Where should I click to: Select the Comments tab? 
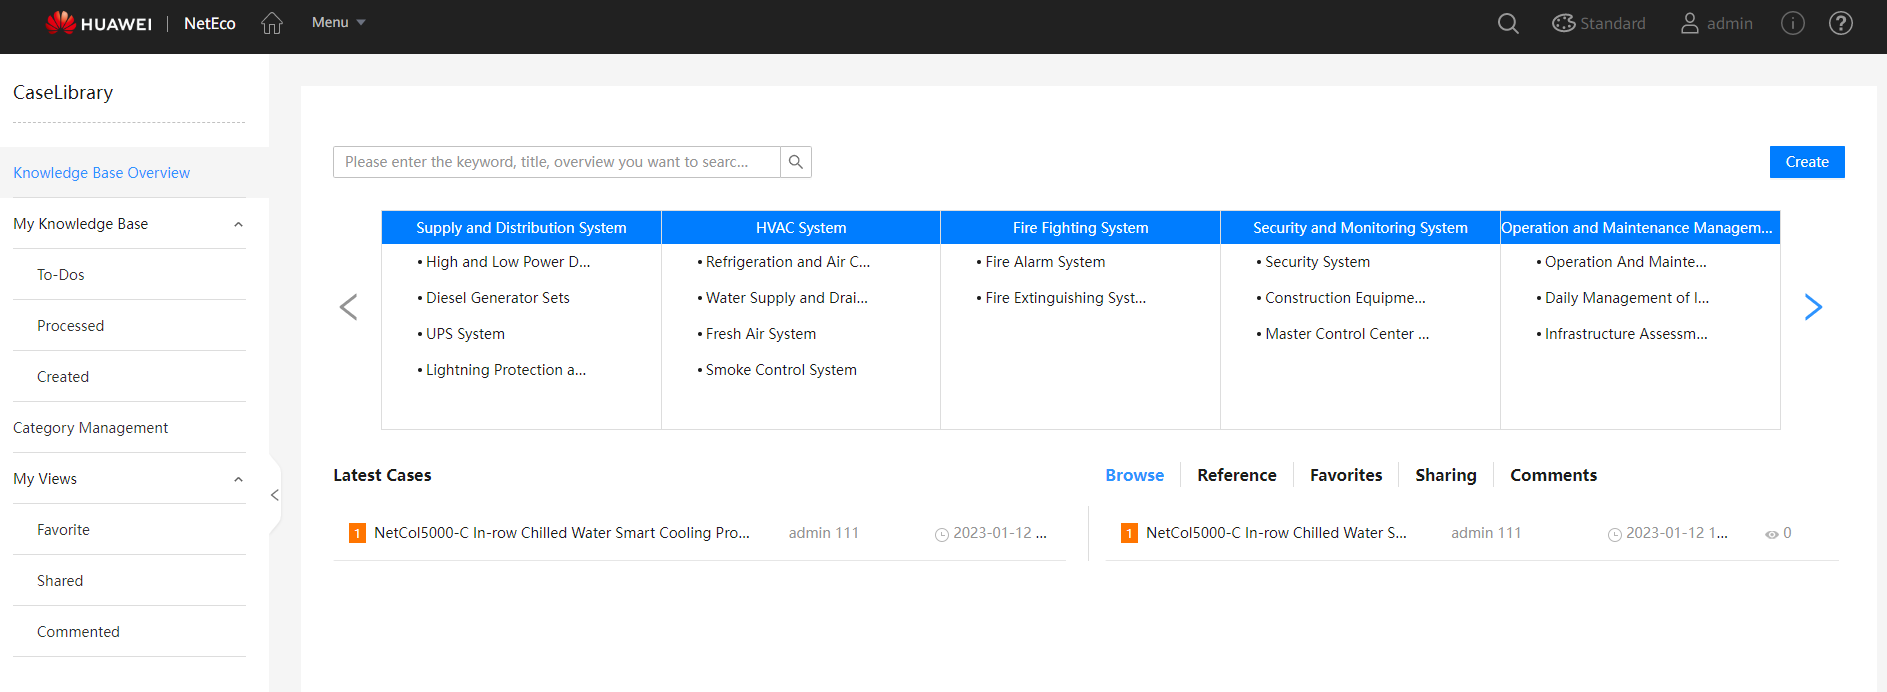tap(1553, 475)
